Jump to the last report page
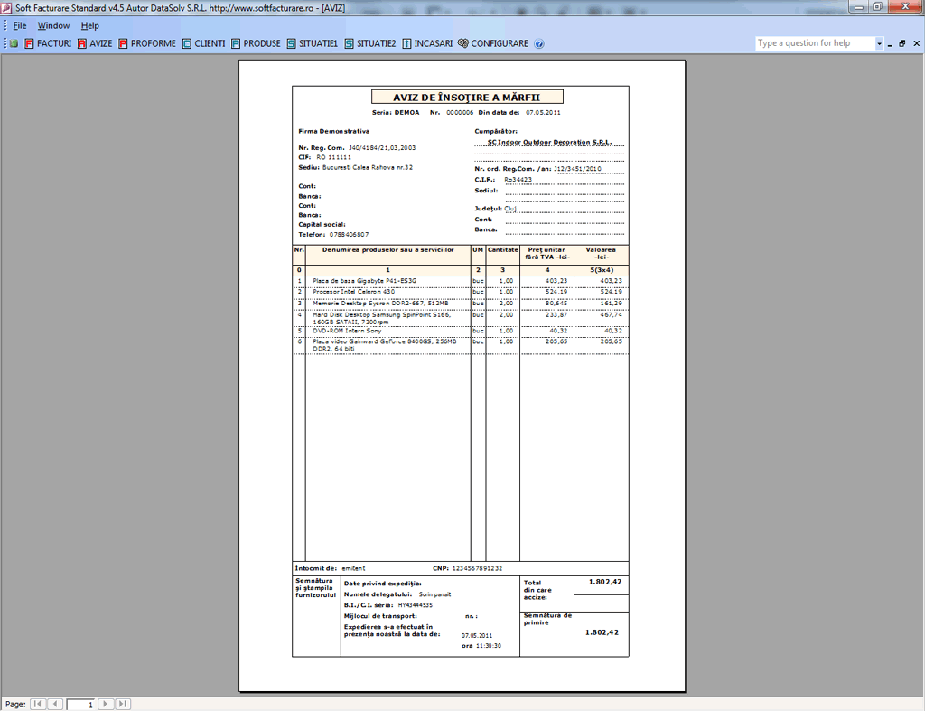This screenshot has height=711, width=925. 123,704
